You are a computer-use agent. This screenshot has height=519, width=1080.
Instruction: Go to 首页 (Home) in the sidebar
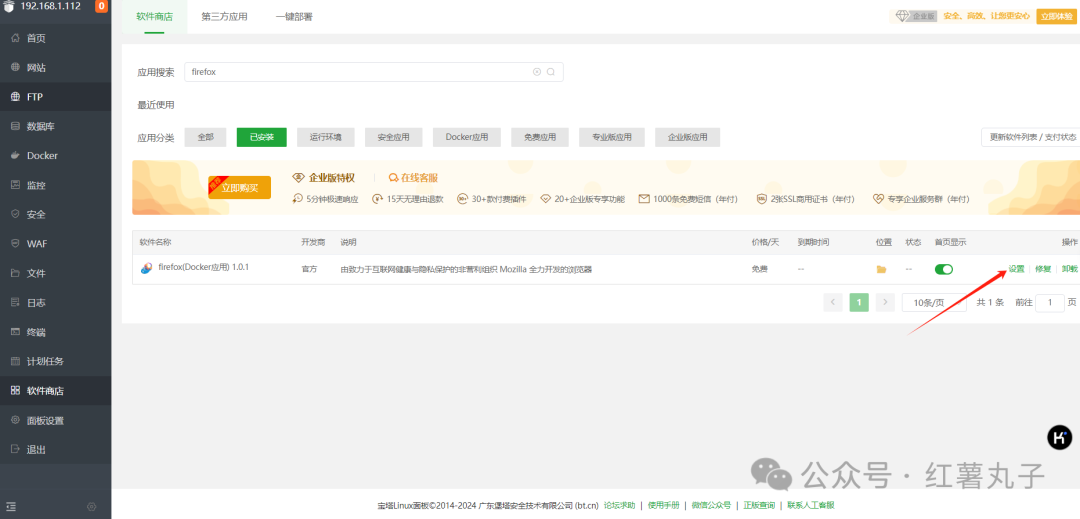36,38
